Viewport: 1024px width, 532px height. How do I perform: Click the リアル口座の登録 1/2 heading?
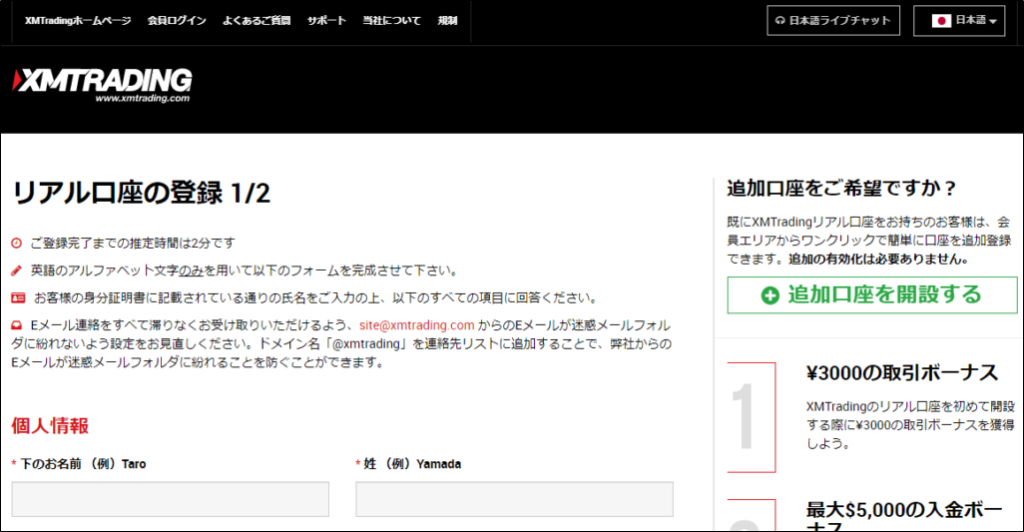[x=141, y=193]
